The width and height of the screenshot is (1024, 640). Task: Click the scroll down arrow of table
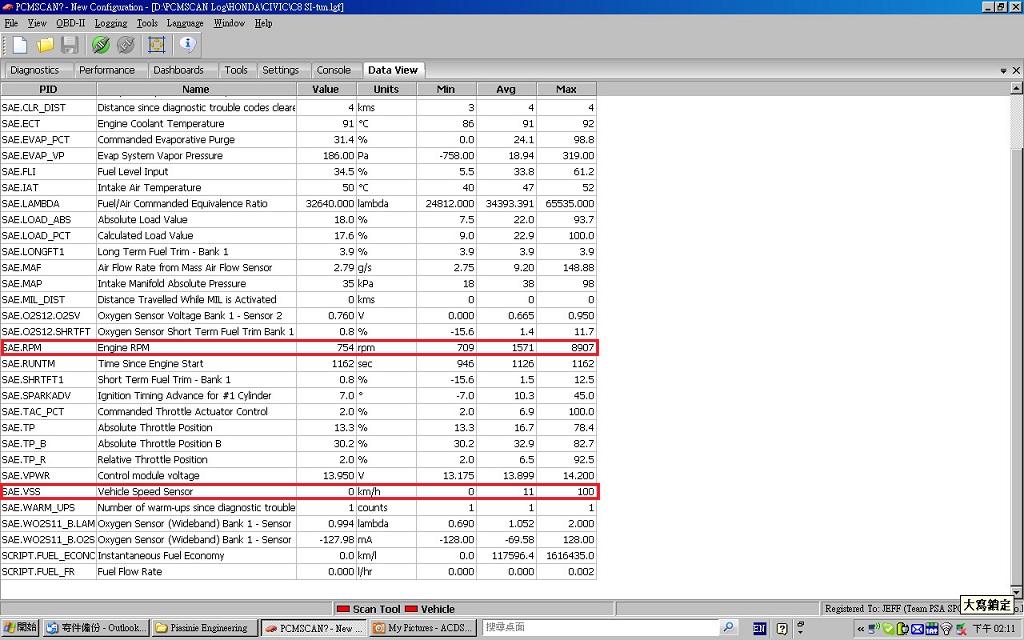point(1017,593)
